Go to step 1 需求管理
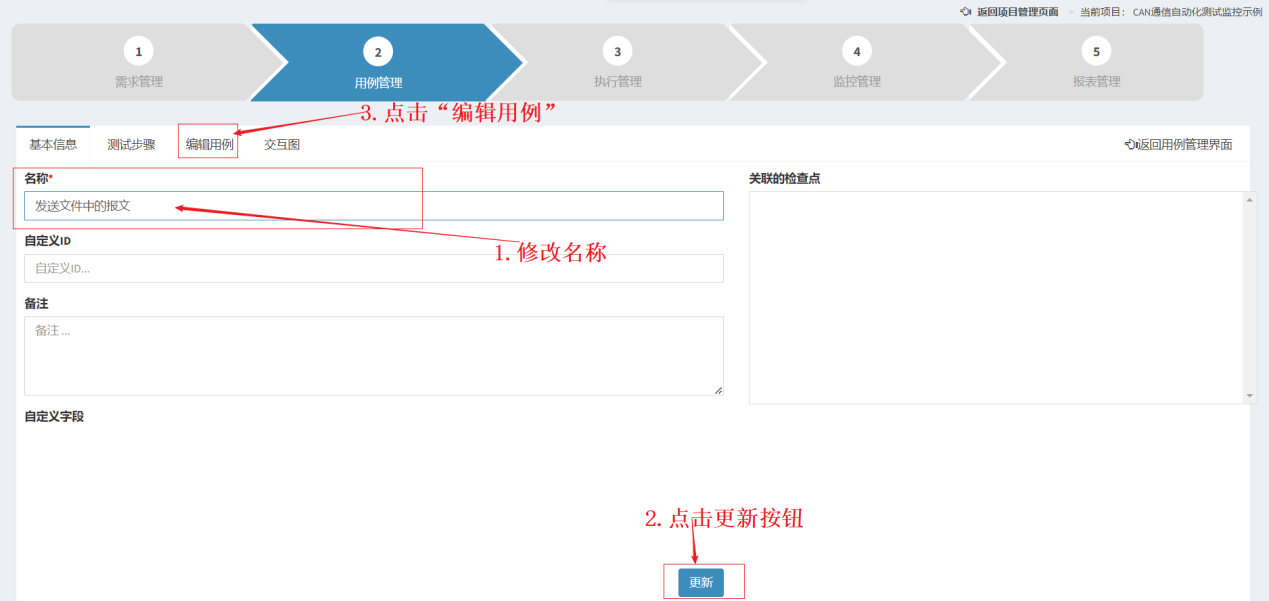1269x601 pixels. [x=138, y=62]
